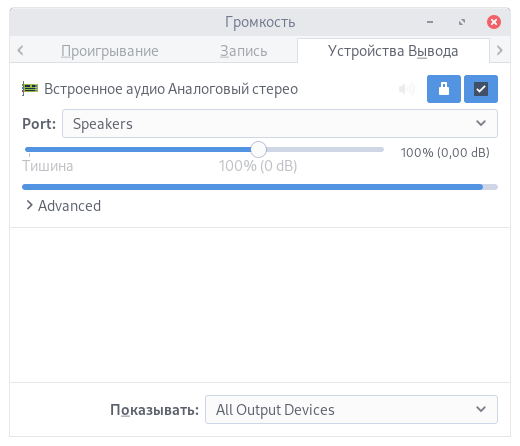The height and width of the screenshot is (446, 520).
Task: Close the Громкость window
Action: [494, 22]
